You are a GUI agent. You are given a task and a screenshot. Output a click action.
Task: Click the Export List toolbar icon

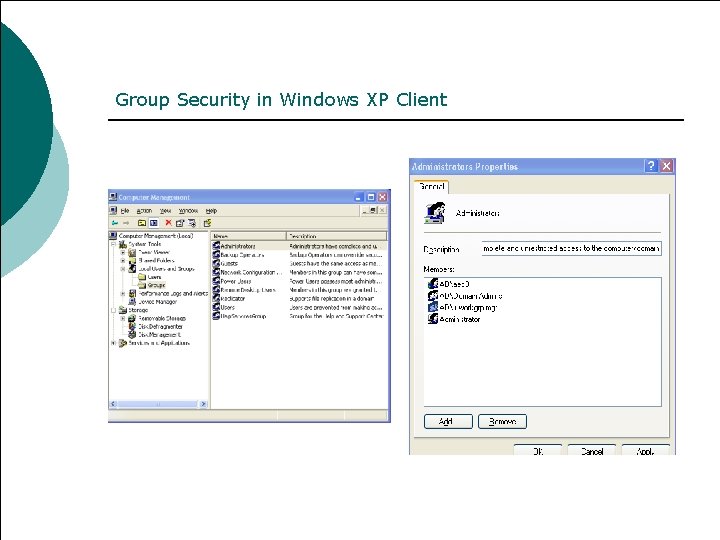[x=192, y=223]
